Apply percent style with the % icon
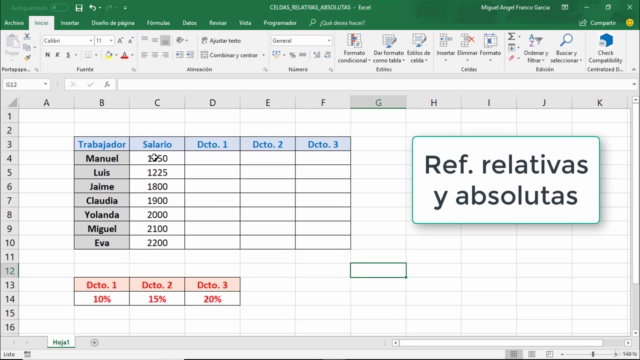The image size is (640, 360). pyautogui.click(x=292, y=55)
